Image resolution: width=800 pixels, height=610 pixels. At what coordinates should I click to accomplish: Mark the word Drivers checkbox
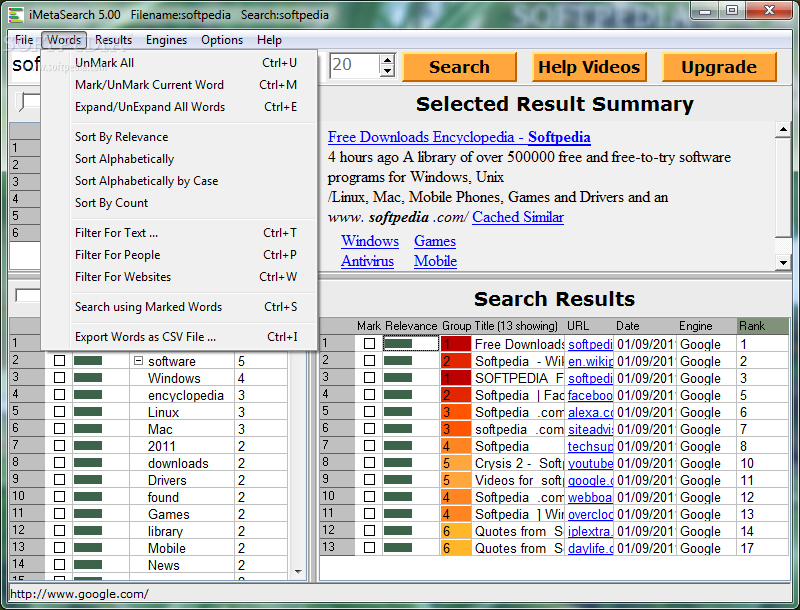59,480
